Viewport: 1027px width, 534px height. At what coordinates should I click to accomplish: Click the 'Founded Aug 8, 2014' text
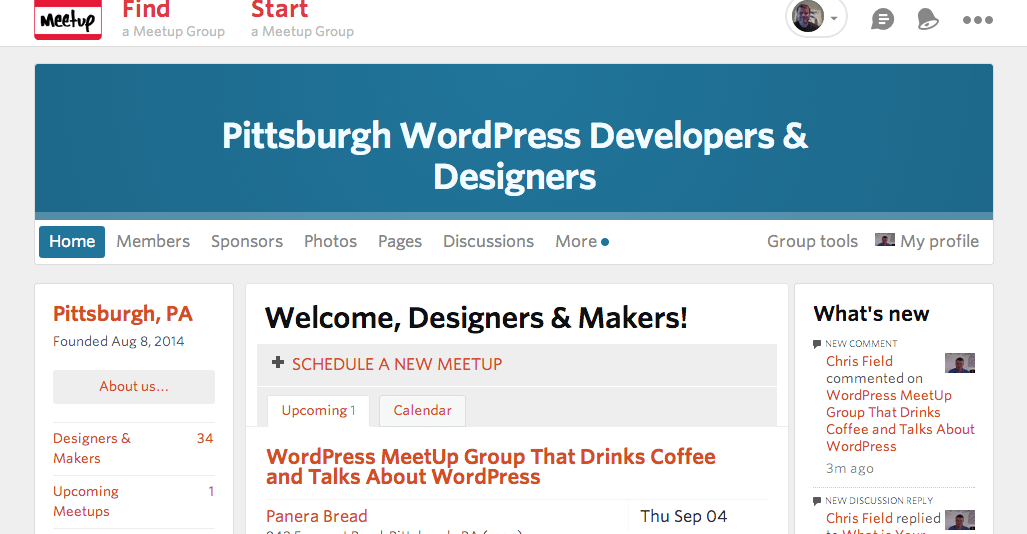119,341
